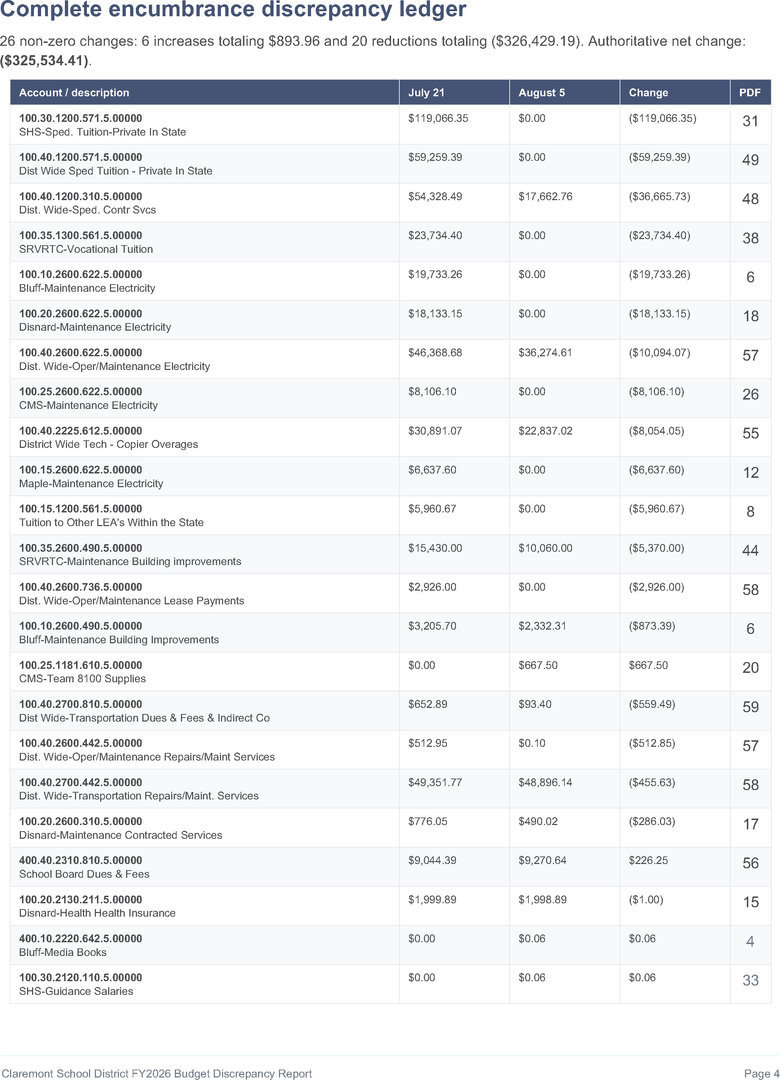The height and width of the screenshot is (1080, 780).
Task: Click PDF page 48 for Dist. Wide-Sped. Contr Svcs
Action: [750, 199]
